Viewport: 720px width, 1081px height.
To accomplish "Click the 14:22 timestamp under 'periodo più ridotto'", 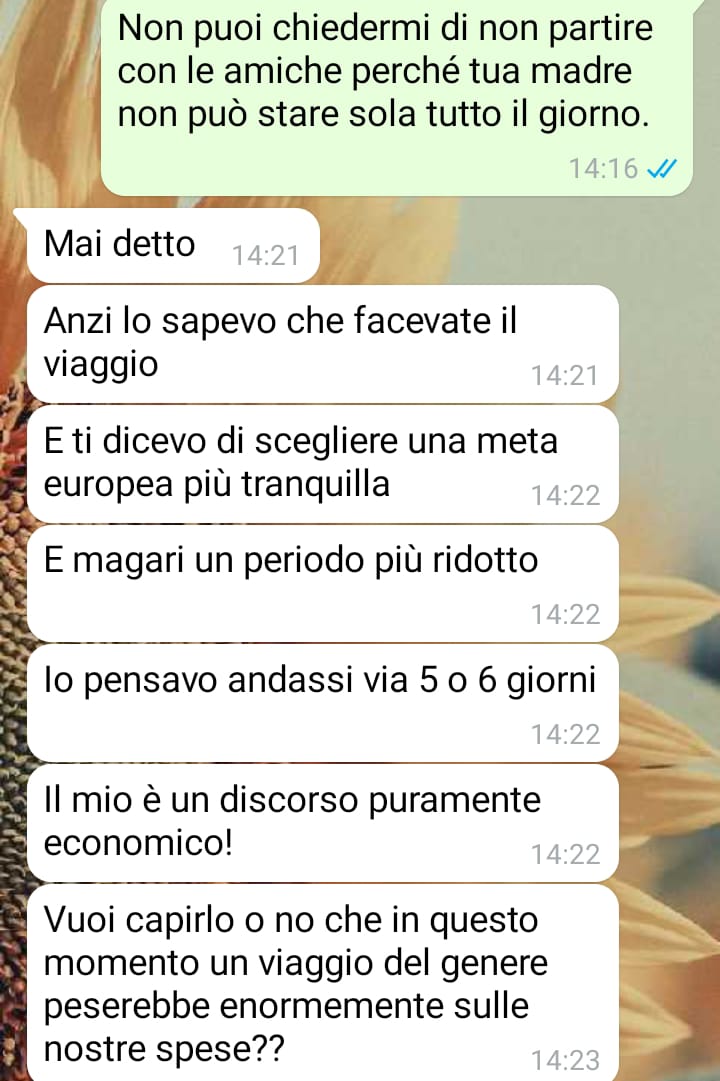I will (565, 614).
